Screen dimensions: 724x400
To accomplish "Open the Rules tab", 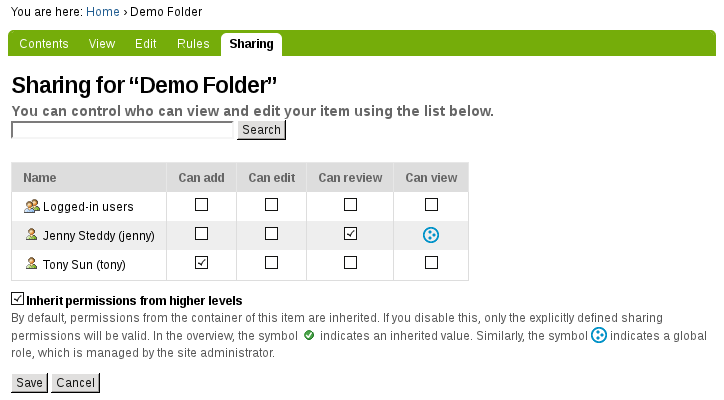I will click(193, 44).
